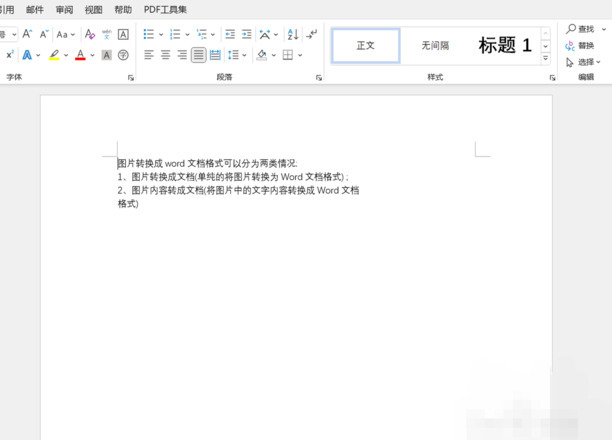Screen dimensions: 612x440
Task: Open the 查找 dropdown arrow
Action: click(604, 29)
